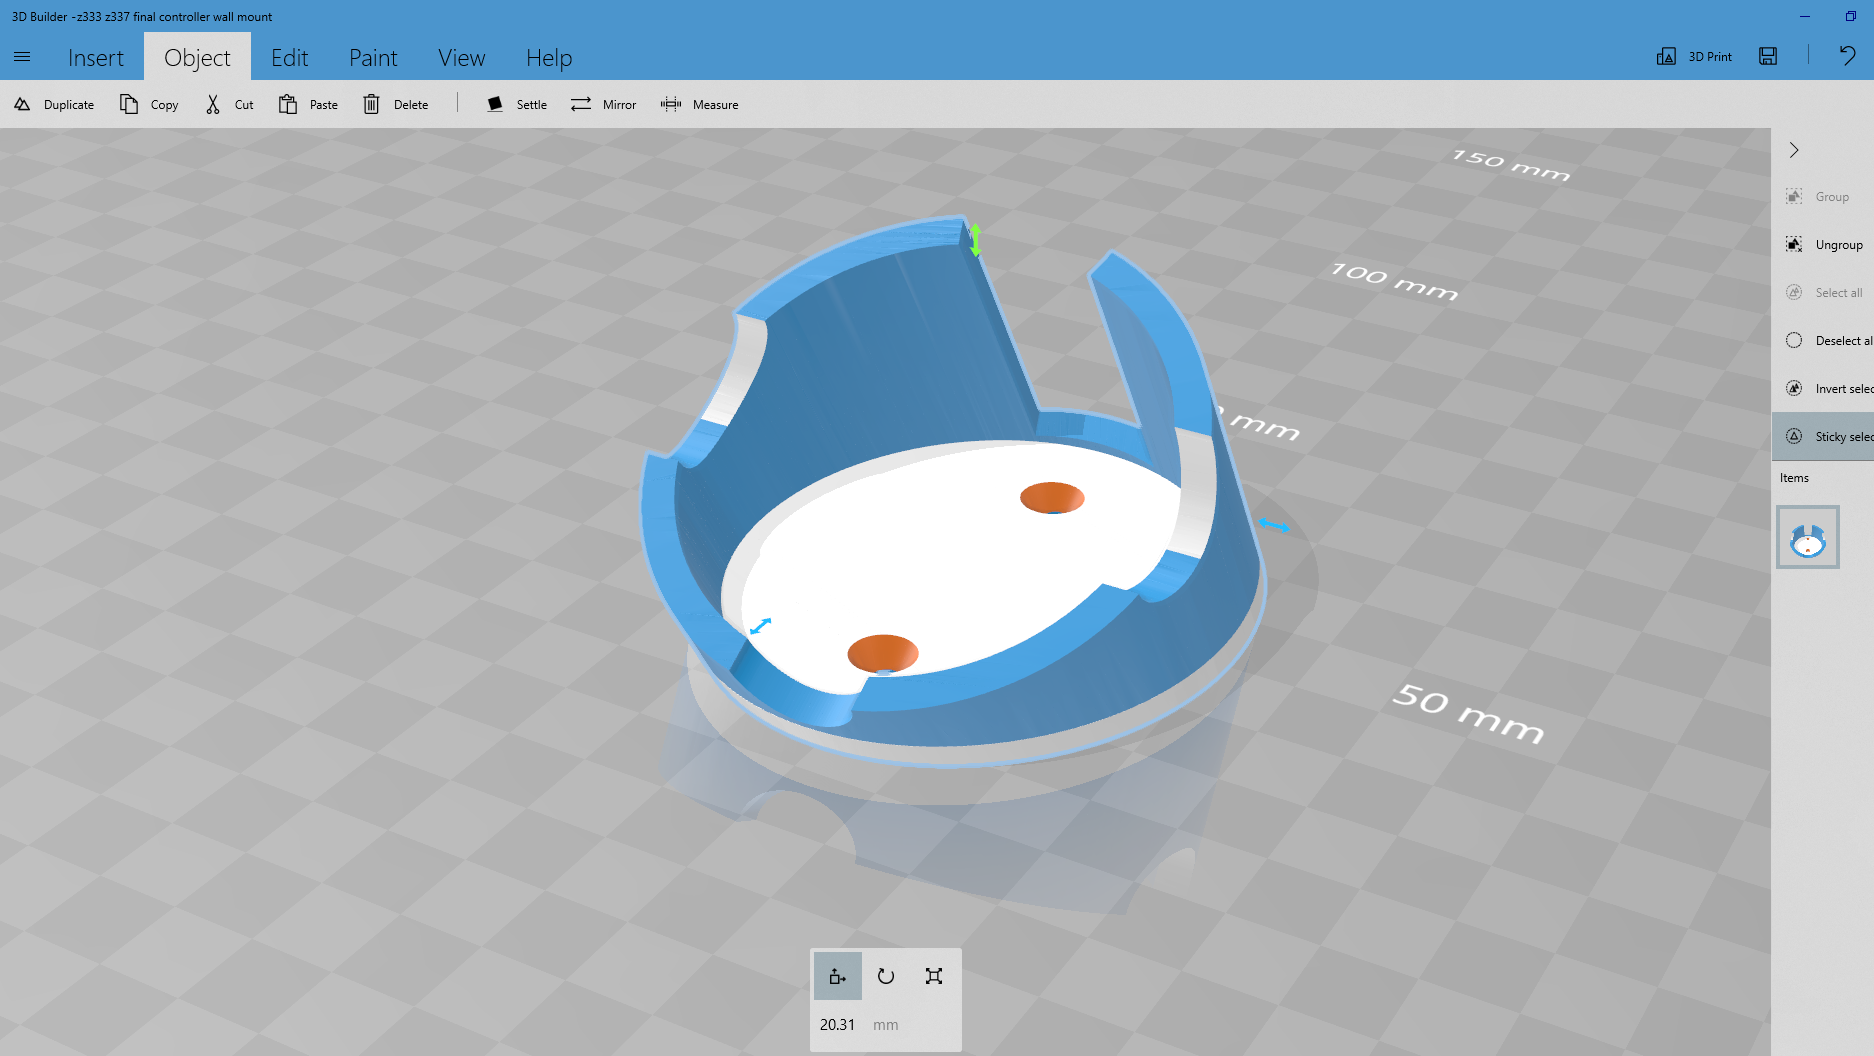Image resolution: width=1874 pixels, height=1056 pixels.
Task: Select the model thumbnail in Items
Action: (1808, 538)
